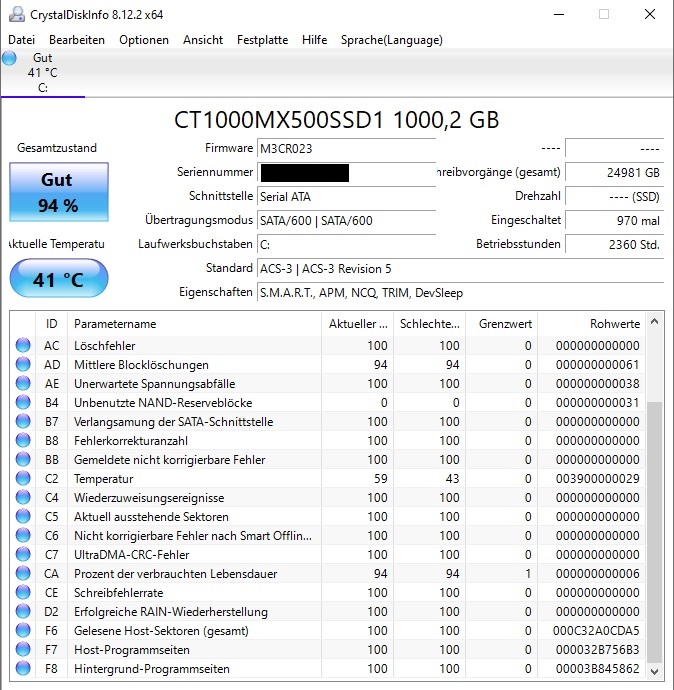Click the blue health status circle for drive C:
This screenshot has width=674, height=690.
click(9, 58)
